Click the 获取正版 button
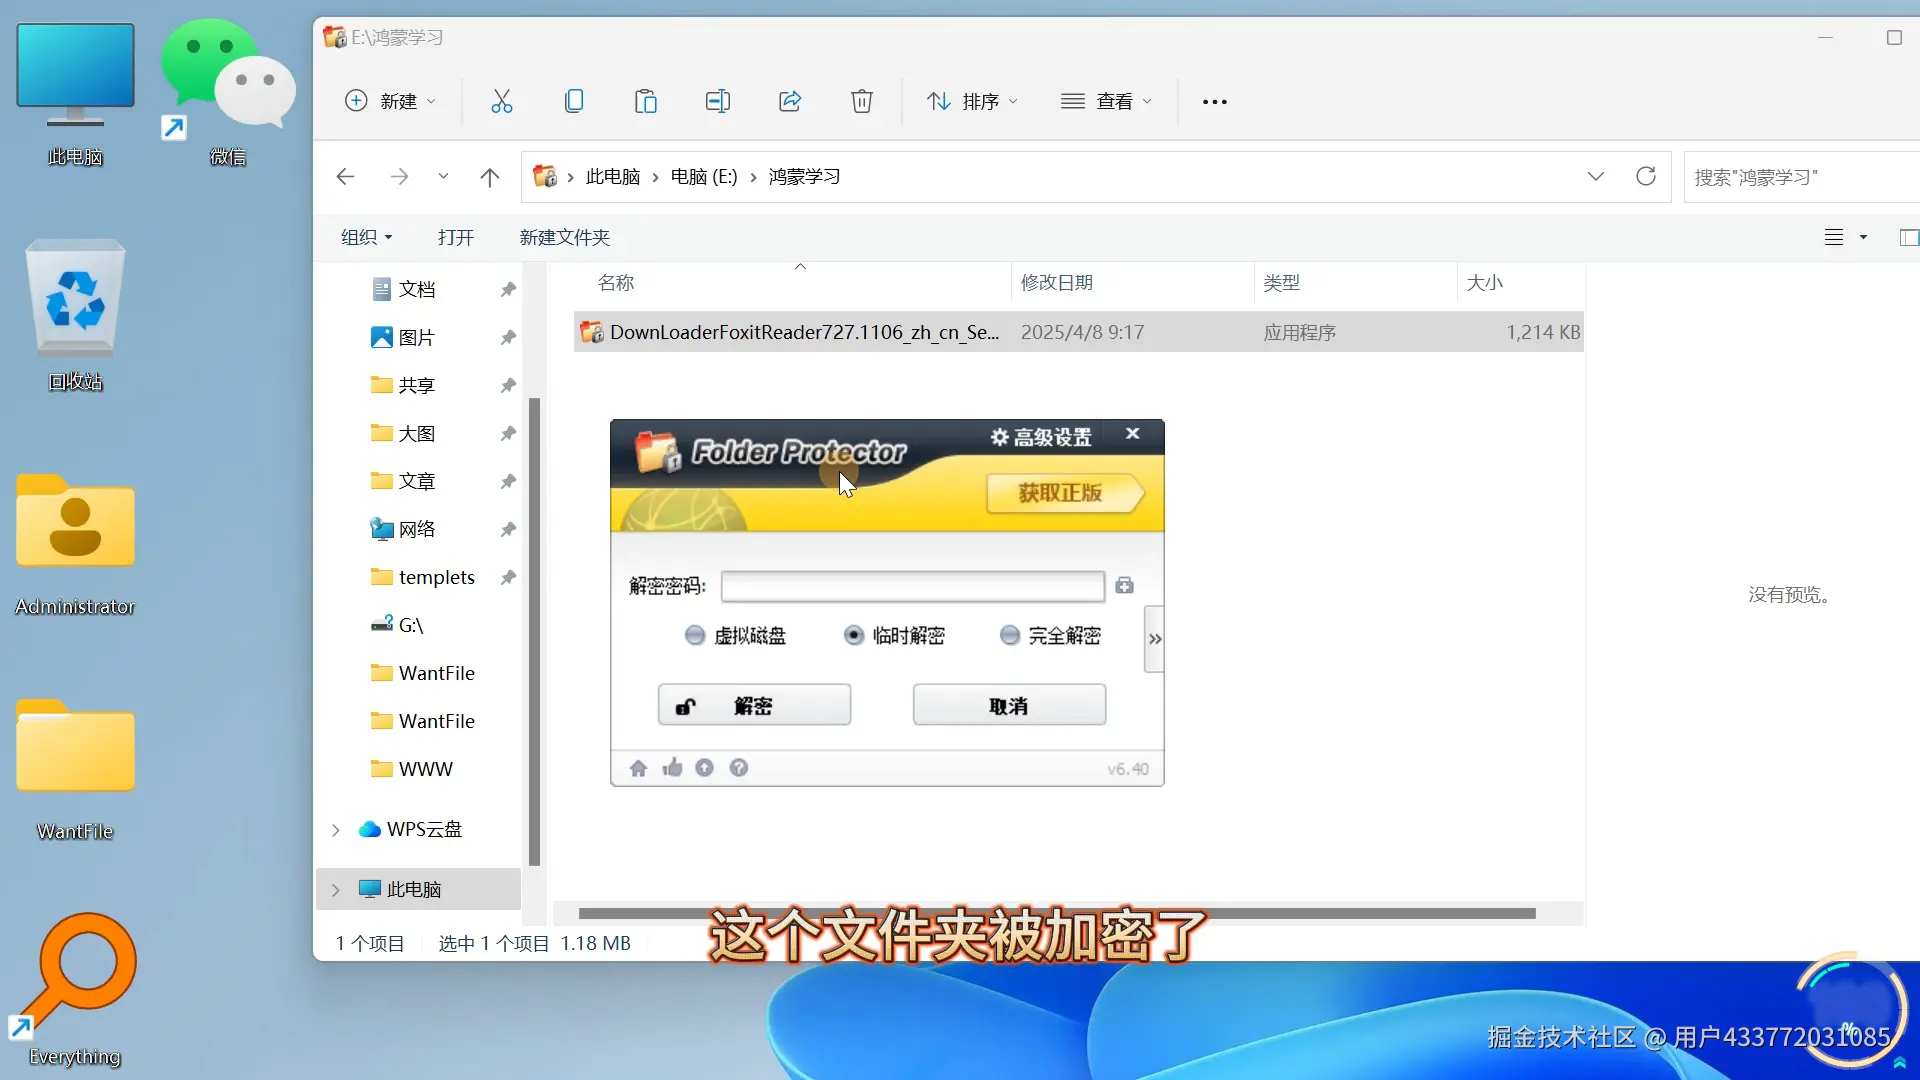Image resolution: width=1920 pixels, height=1080 pixels. [1065, 493]
